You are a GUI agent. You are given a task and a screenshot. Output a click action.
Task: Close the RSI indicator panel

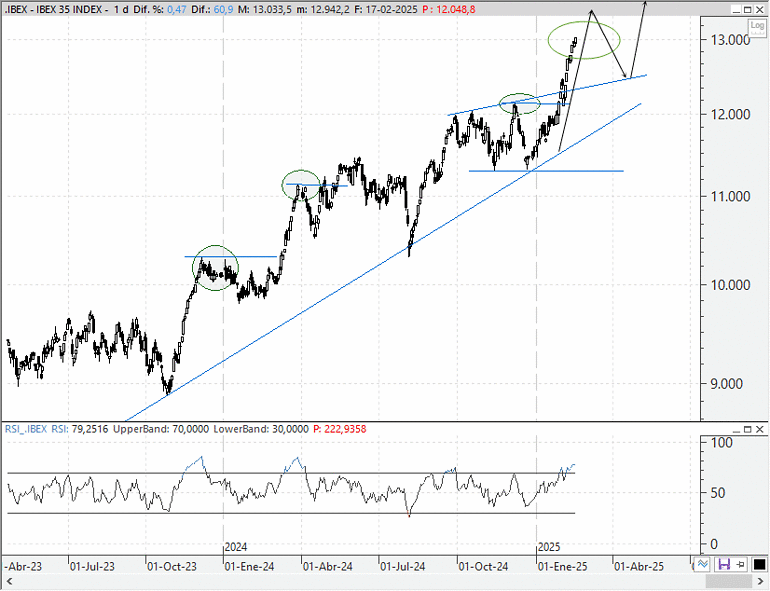pos(759,429)
